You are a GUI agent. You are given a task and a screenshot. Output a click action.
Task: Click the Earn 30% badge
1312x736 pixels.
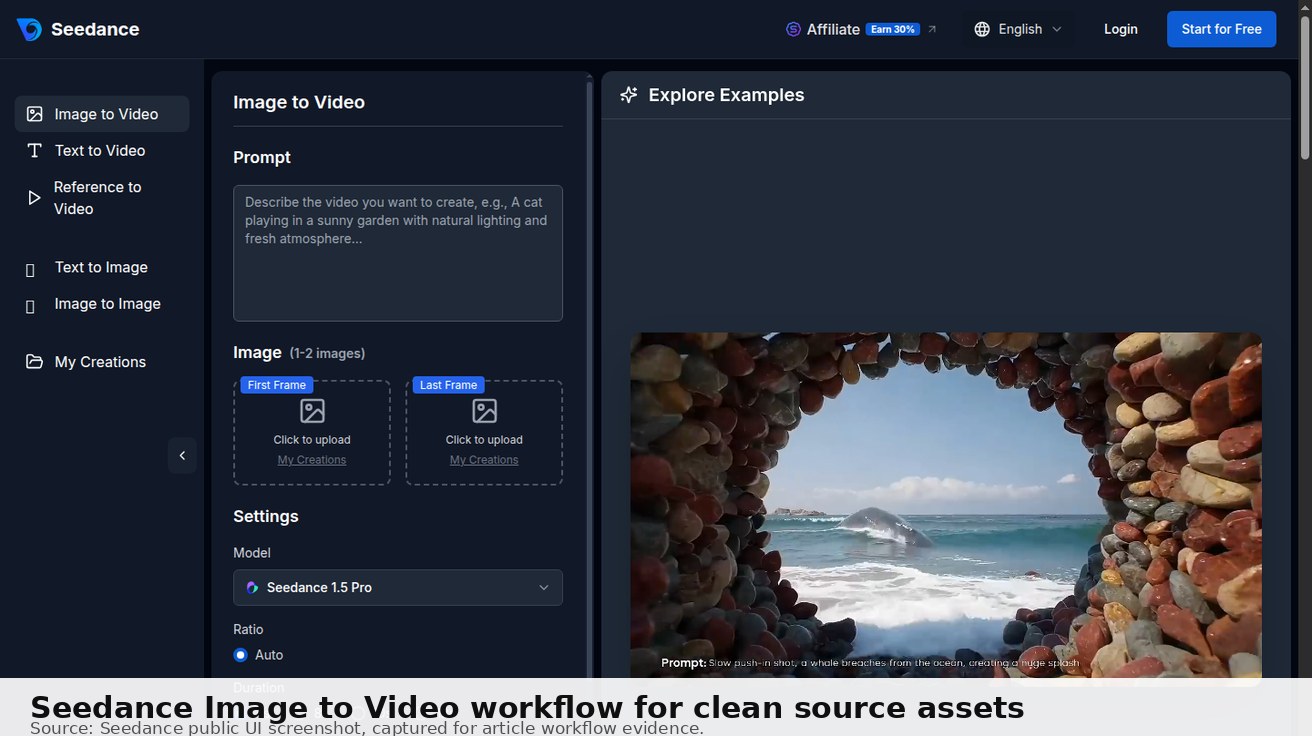coord(892,29)
